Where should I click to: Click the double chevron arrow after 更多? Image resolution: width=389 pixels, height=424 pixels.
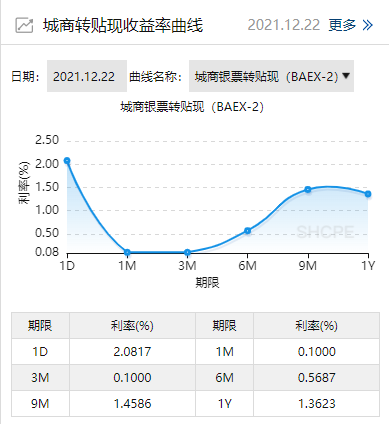(x=368, y=25)
